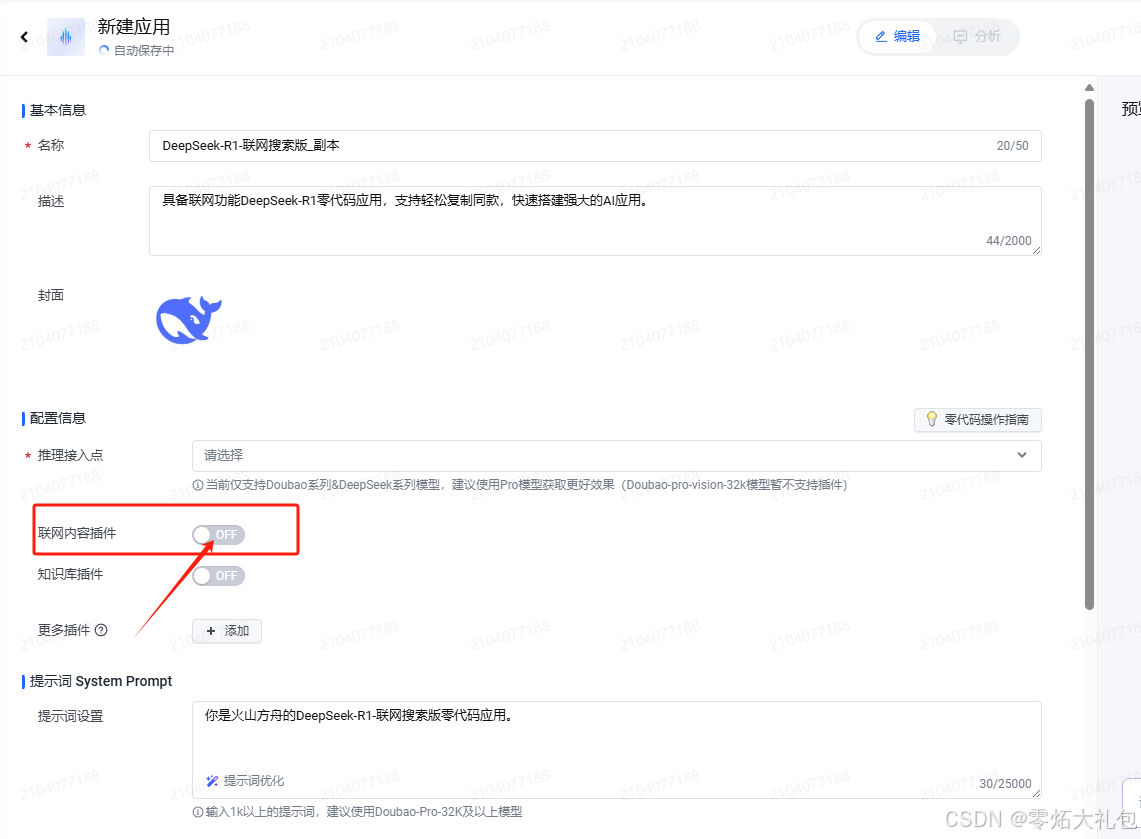
Task: Click the 提示词 System Prompt heading
Action: click(x=100, y=681)
